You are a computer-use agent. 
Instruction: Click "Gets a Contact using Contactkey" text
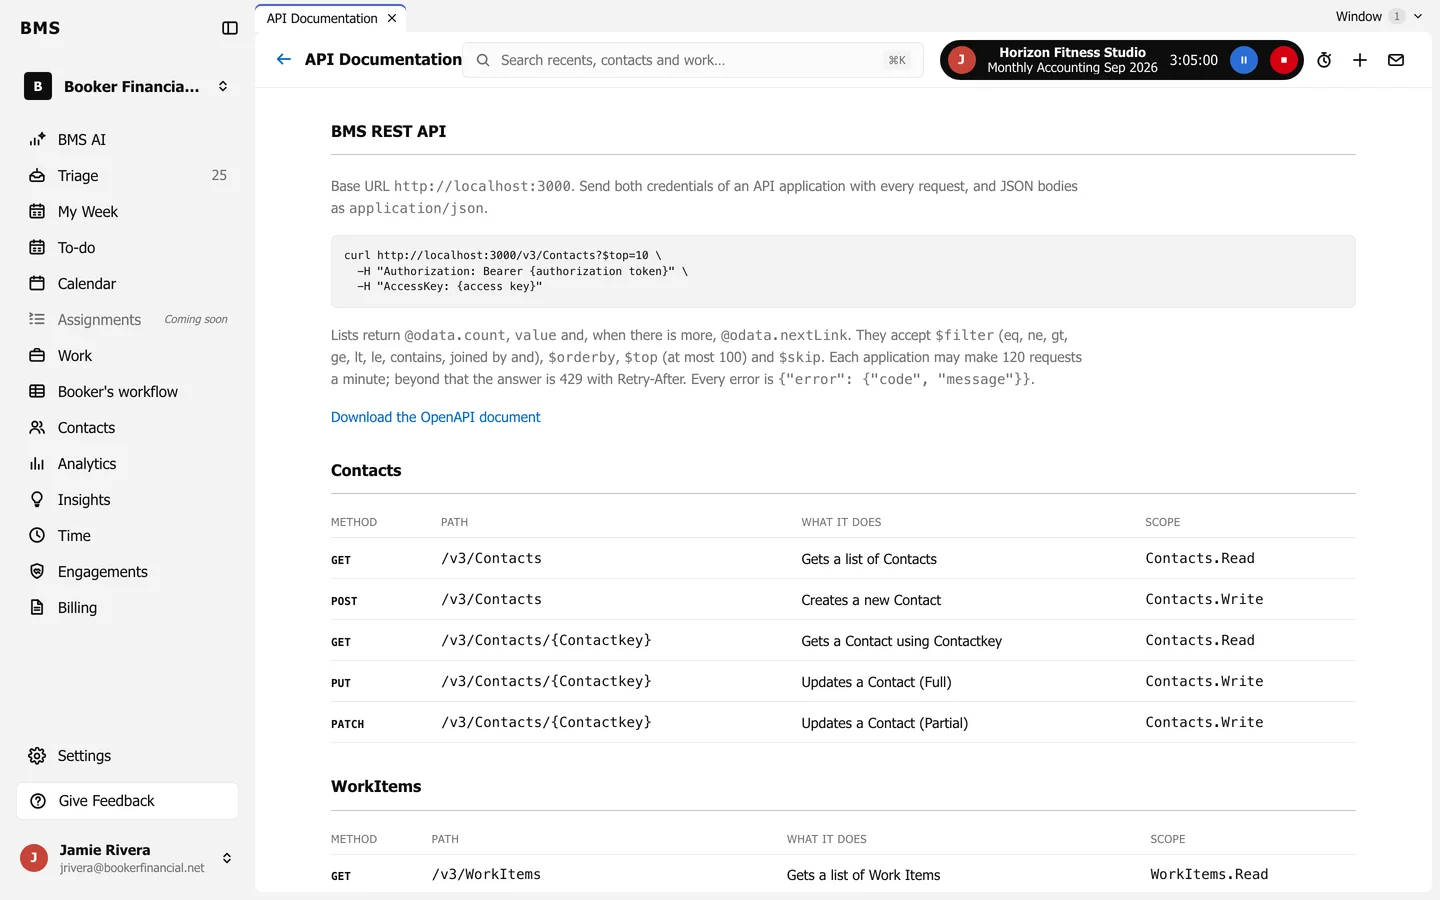tap(901, 641)
